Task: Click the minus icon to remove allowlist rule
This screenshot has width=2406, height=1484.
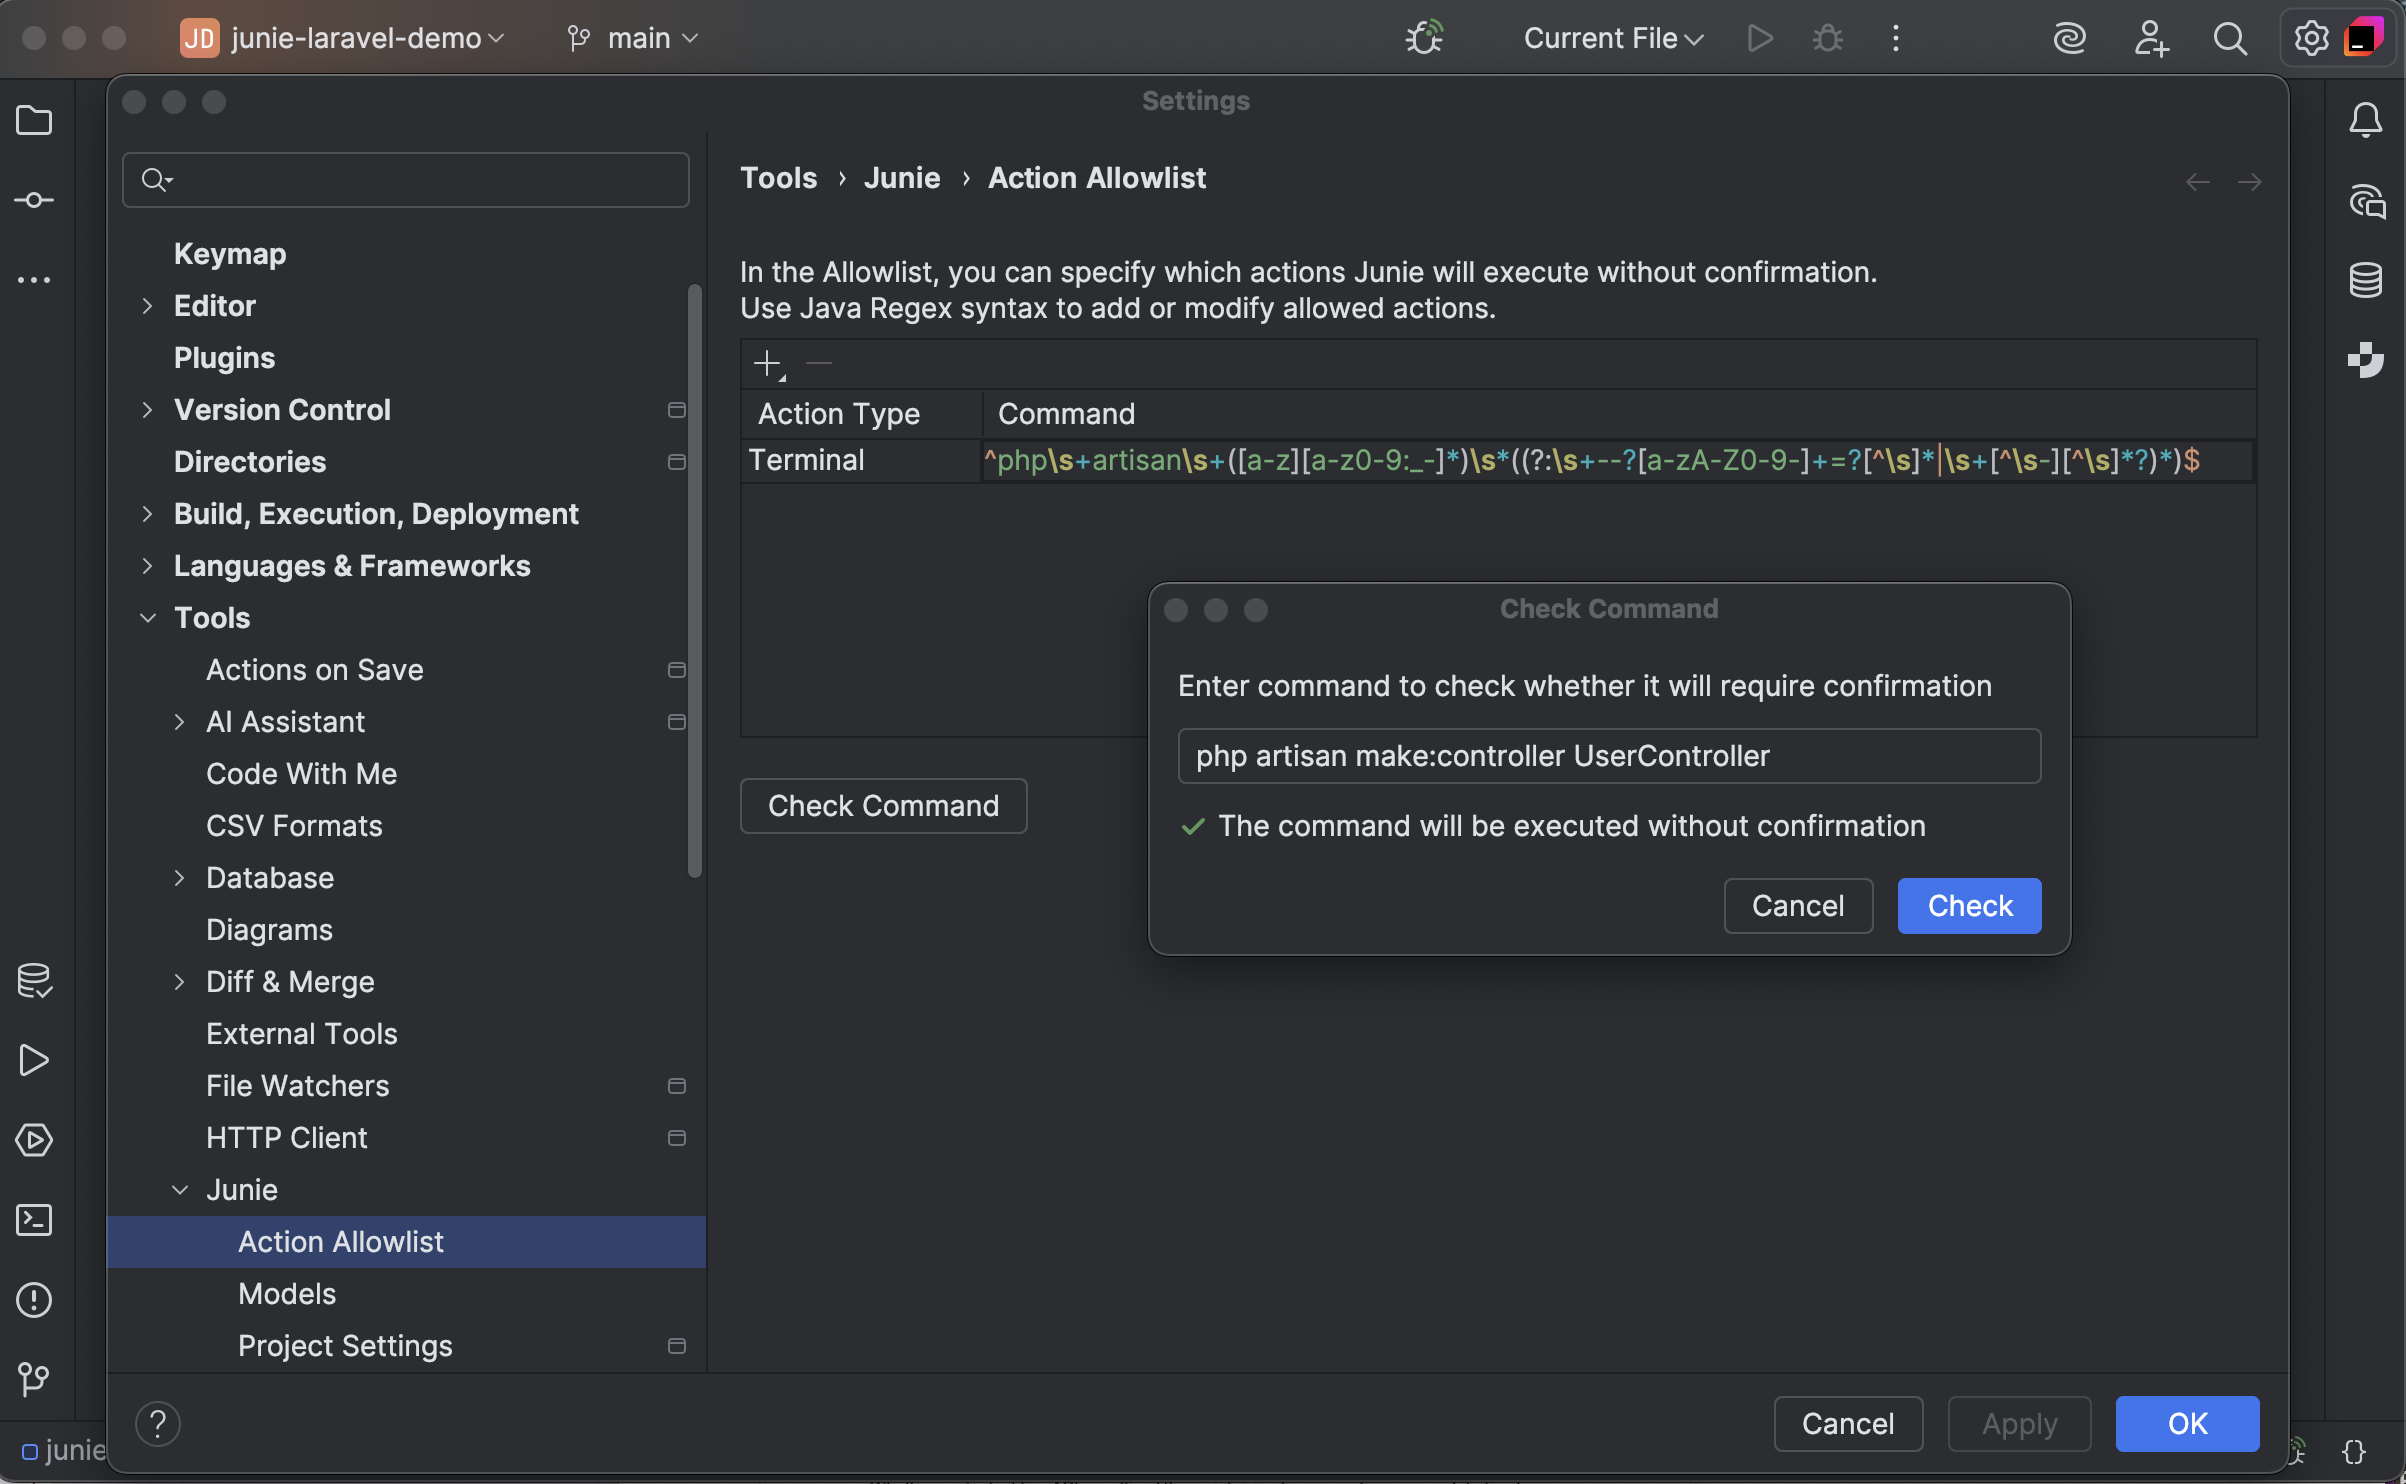Action: 819,363
